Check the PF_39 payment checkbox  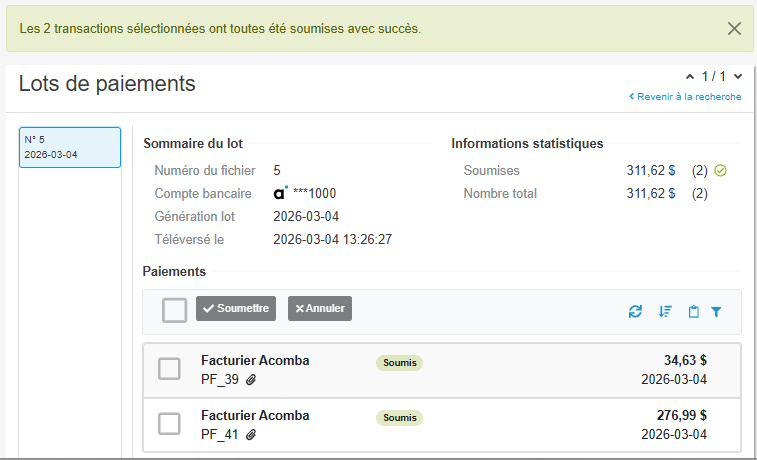pyautogui.click(x=169, y=369)
